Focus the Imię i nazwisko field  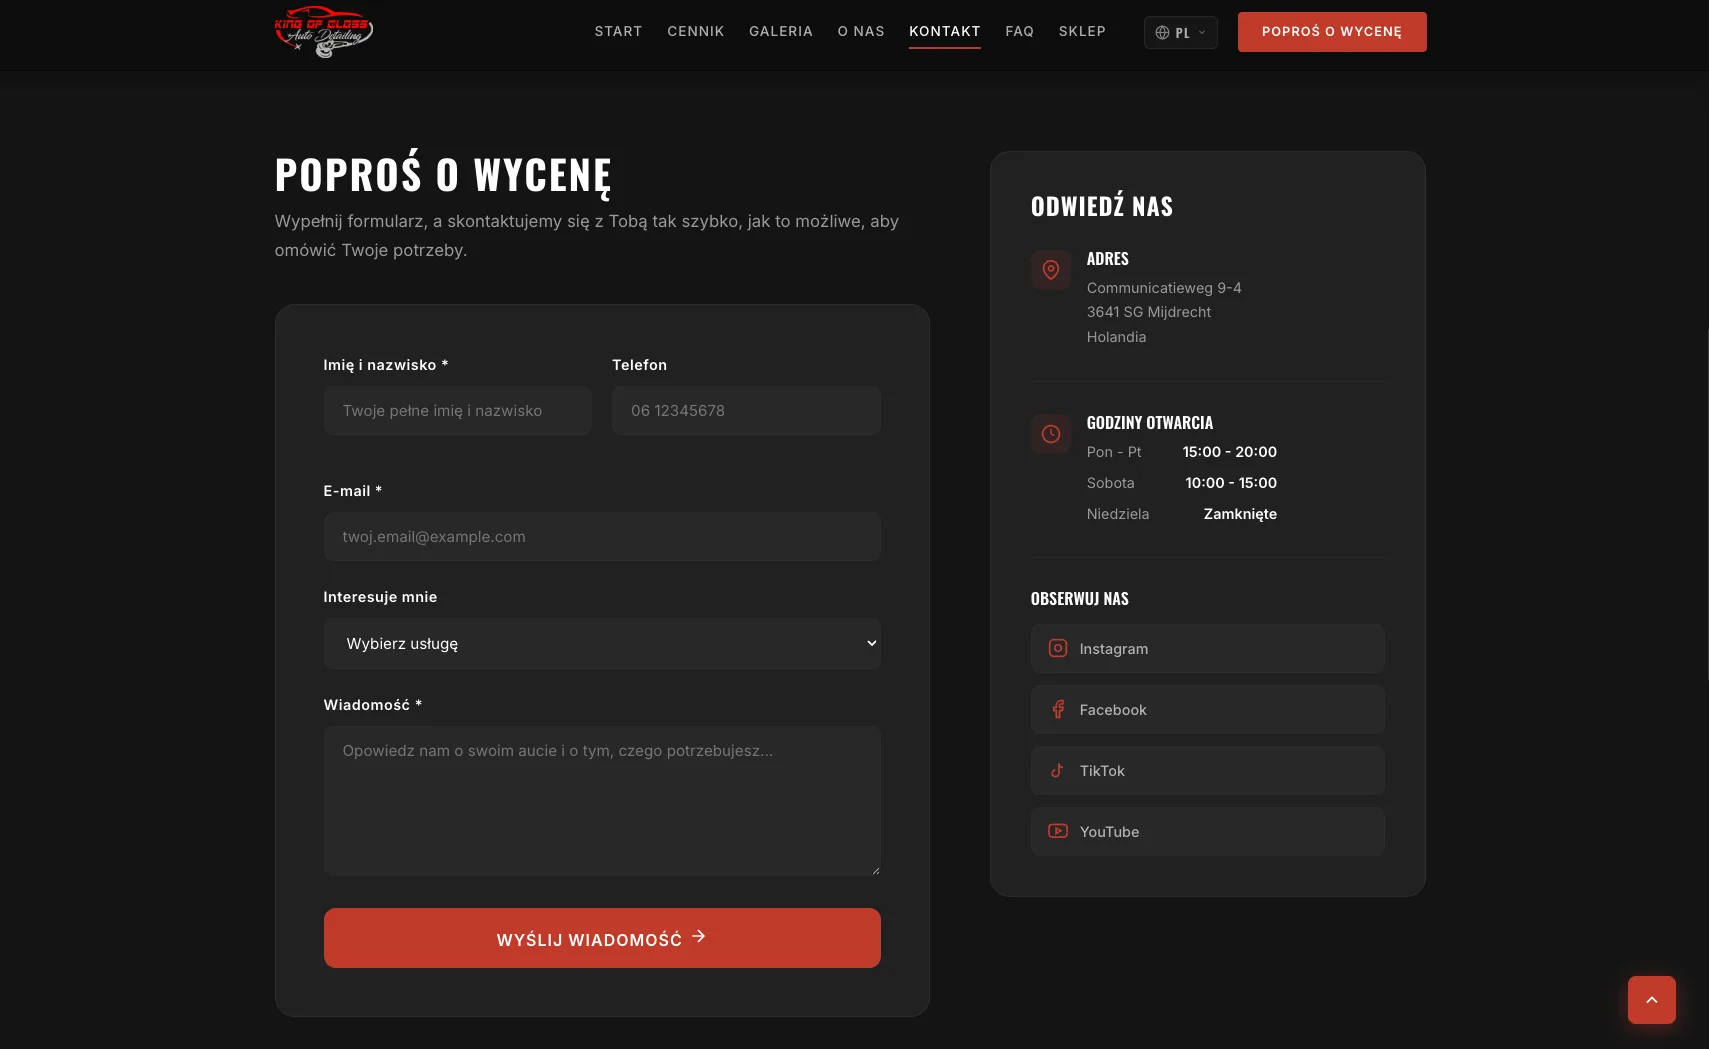click(457, 411)
